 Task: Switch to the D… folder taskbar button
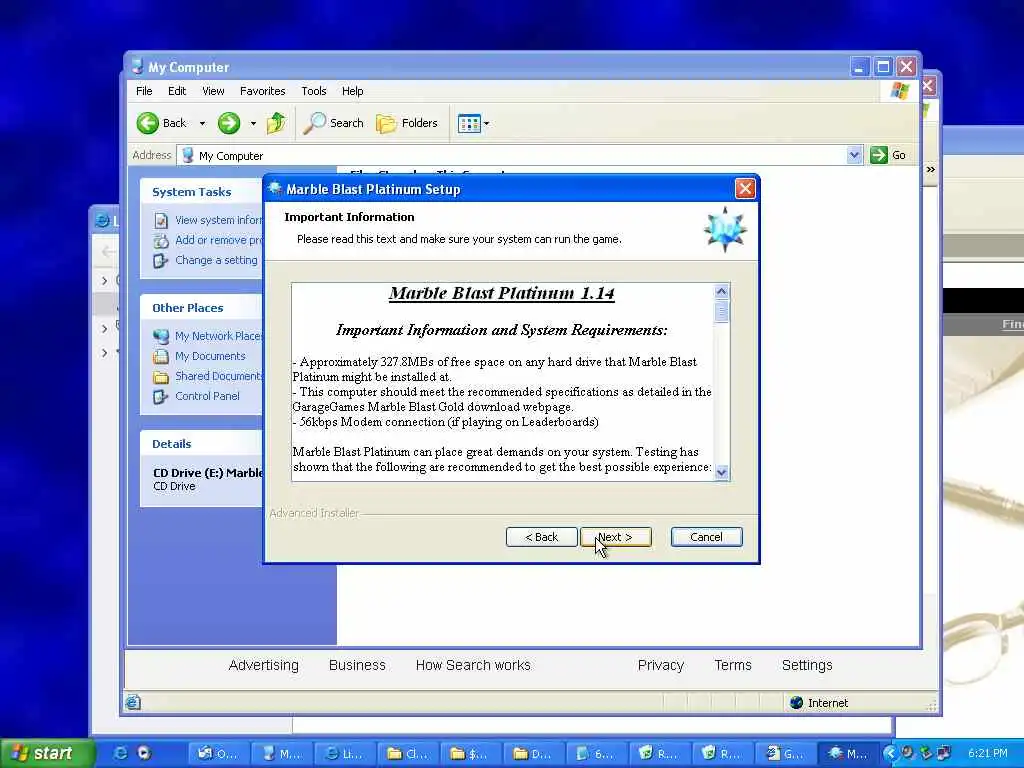pyautogui.click(x=534, y=753)
